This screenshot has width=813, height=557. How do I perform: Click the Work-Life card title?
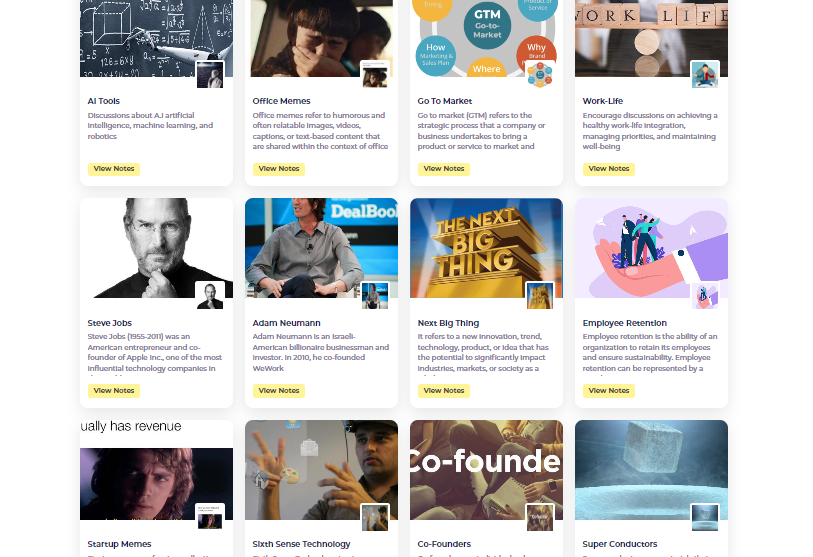coord(602,101)
